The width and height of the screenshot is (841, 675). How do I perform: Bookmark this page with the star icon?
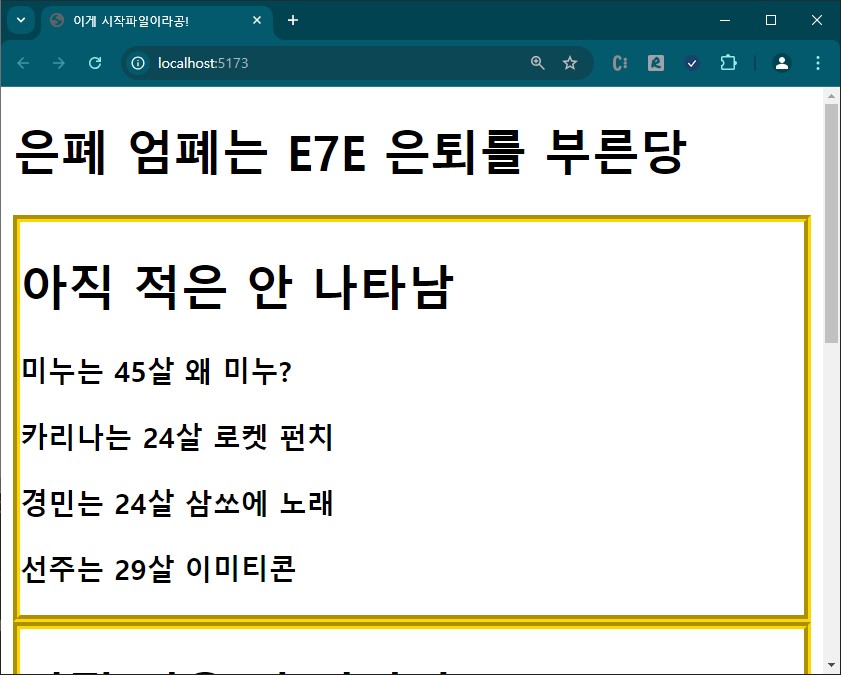pyautogui.click(x=570, y=63)
